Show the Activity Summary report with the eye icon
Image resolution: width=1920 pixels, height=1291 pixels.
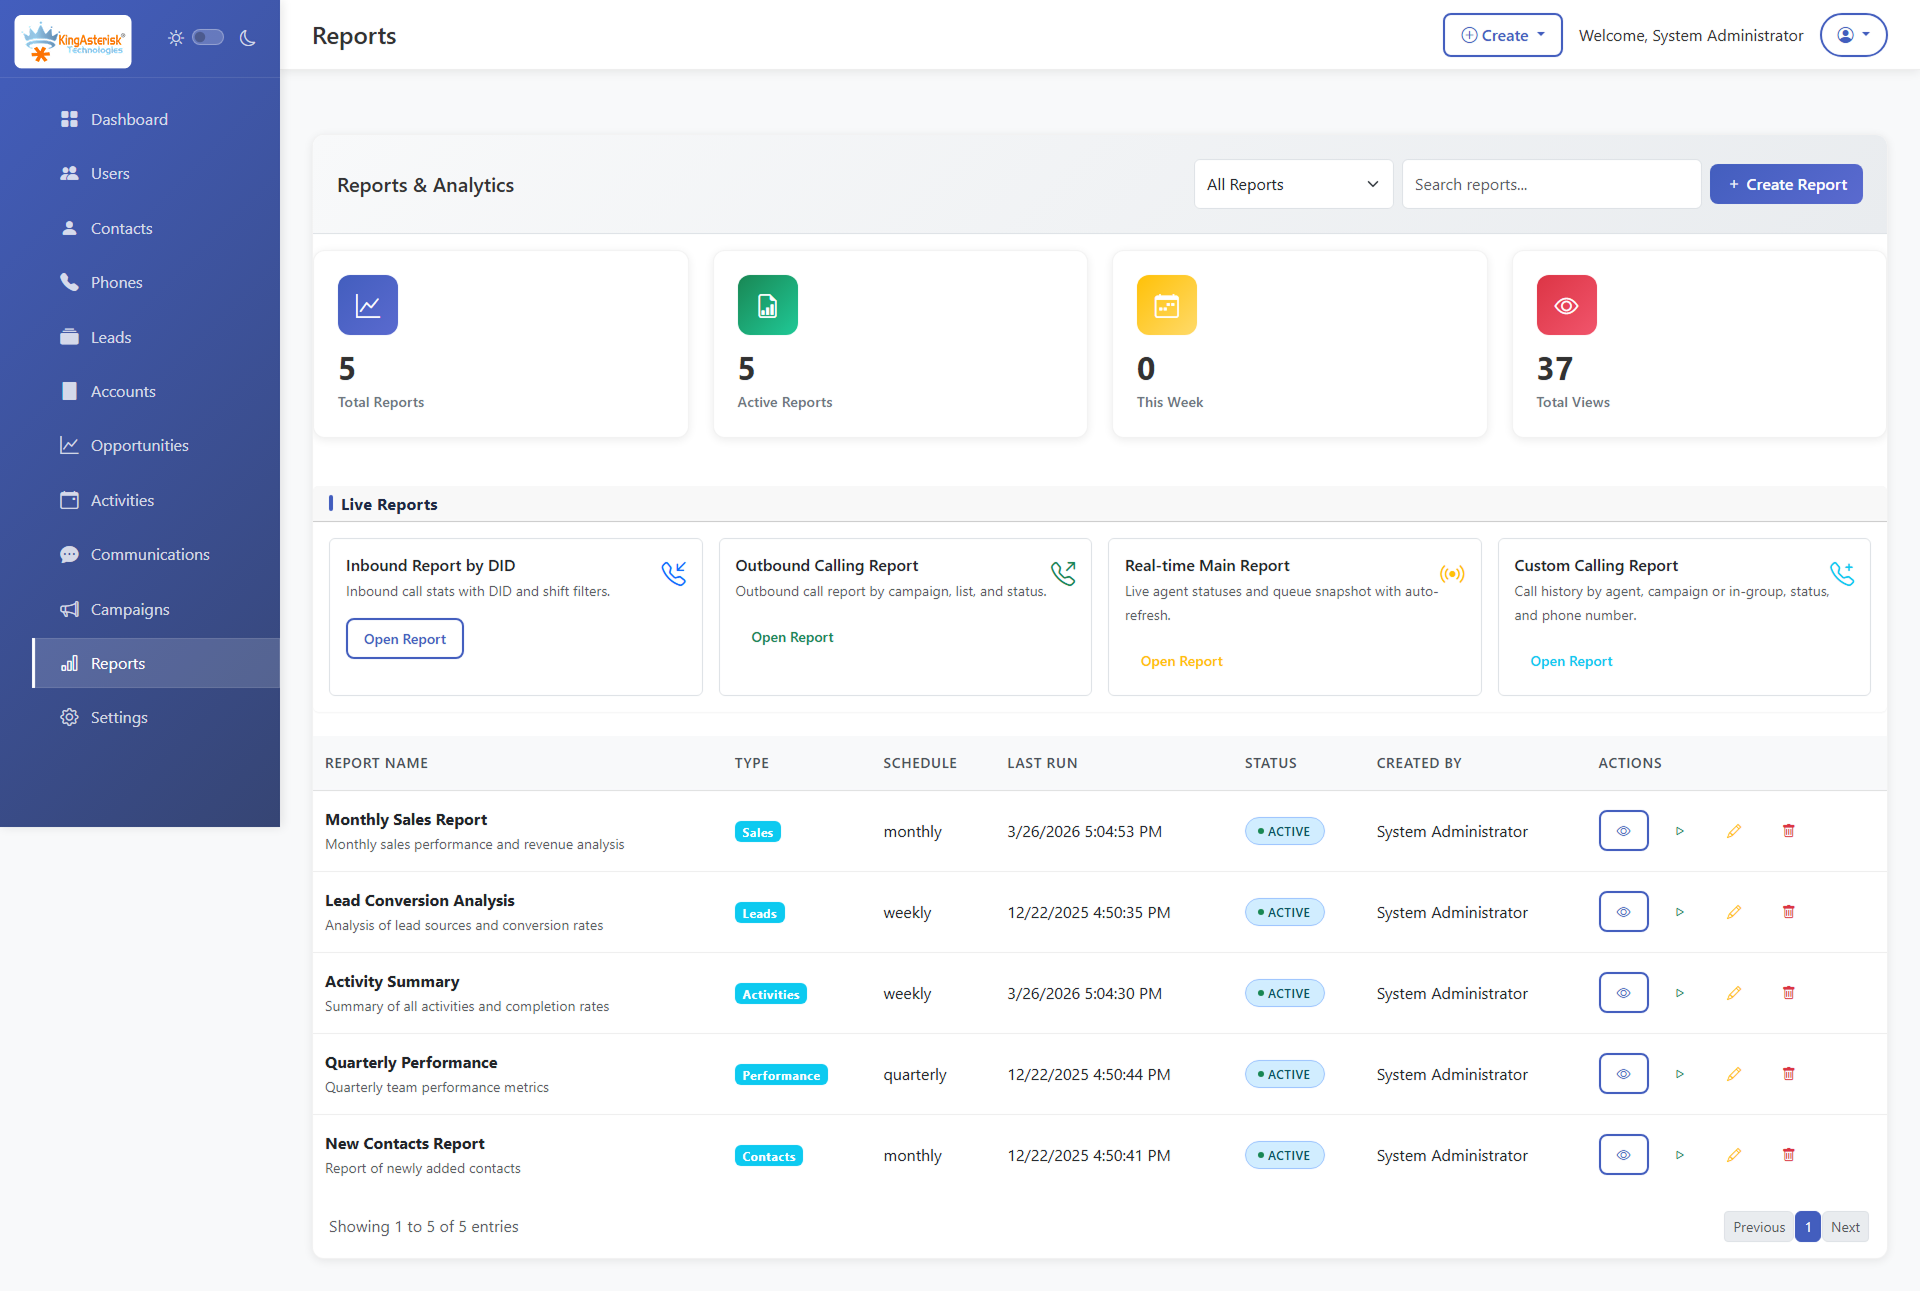click(1623, 992)
